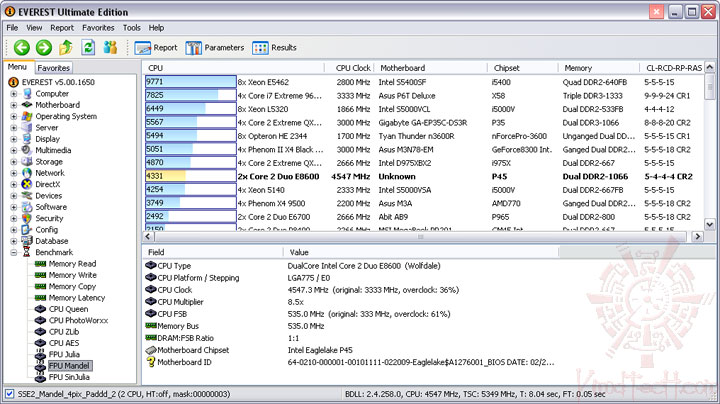Expand the Motherboard node
This screenshot has height=404, width=720.
pos(14,105)
